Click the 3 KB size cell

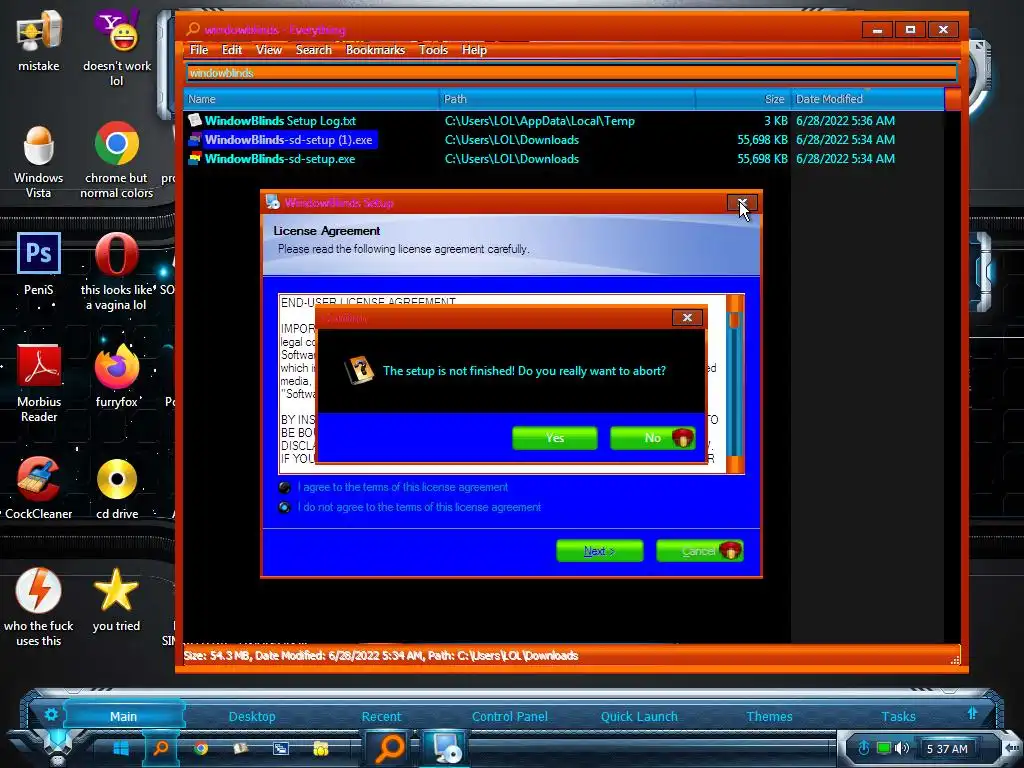pyautogui.click(x=775, y=121)
